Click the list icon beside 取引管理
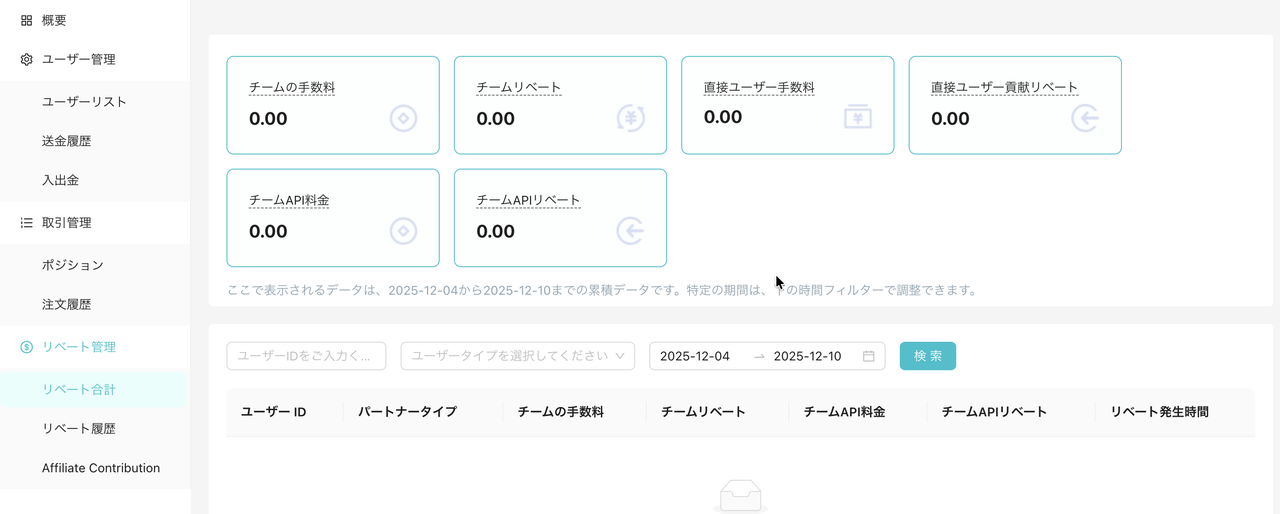The width and height of the screenshot is (1280, 514). point(27,223)
